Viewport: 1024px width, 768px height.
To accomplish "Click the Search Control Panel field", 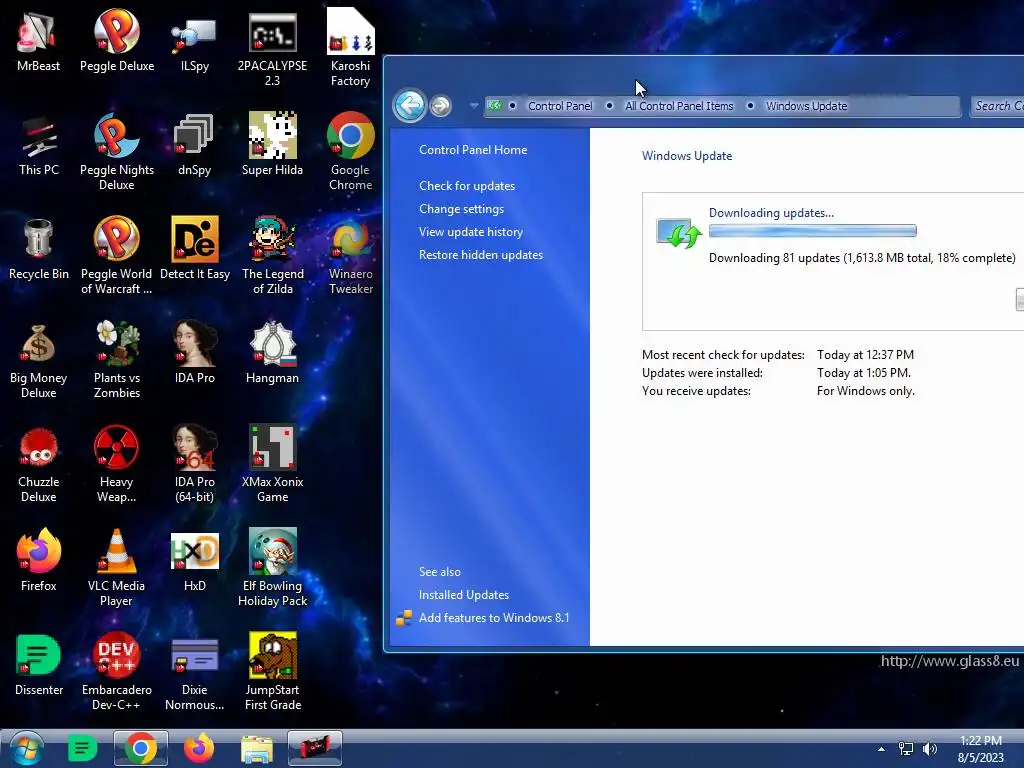I will click(x=997, y=106).
